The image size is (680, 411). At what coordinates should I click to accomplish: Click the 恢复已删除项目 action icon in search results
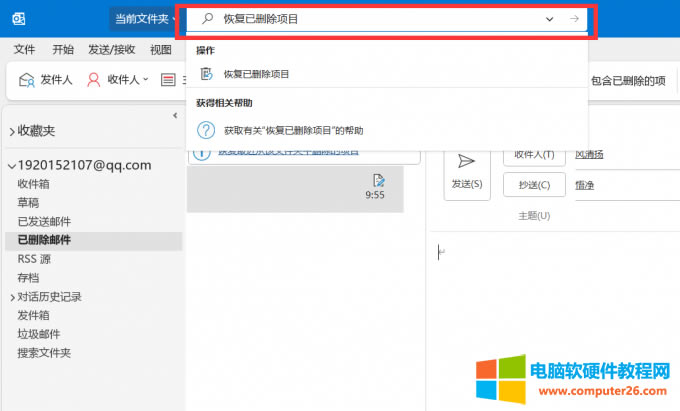207,73
